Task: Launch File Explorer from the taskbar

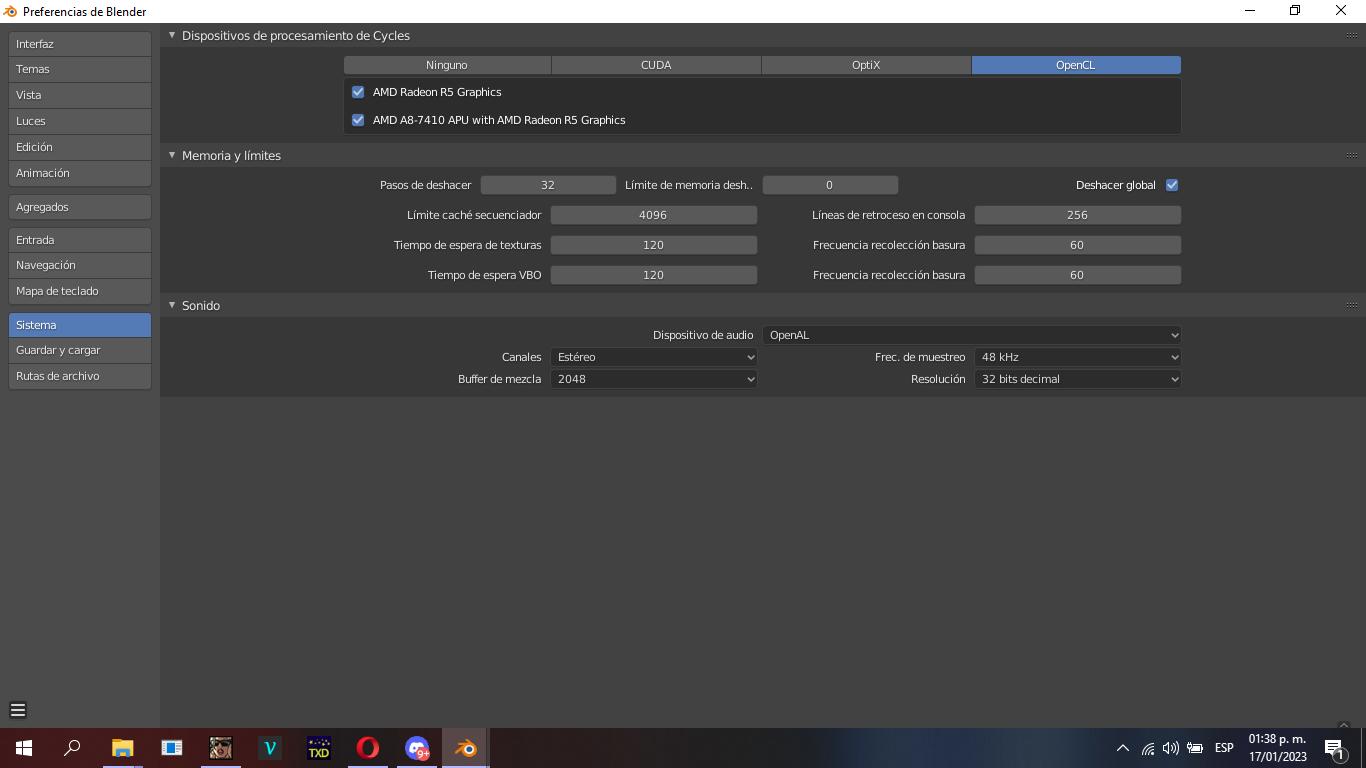Action: coord(123,748)
